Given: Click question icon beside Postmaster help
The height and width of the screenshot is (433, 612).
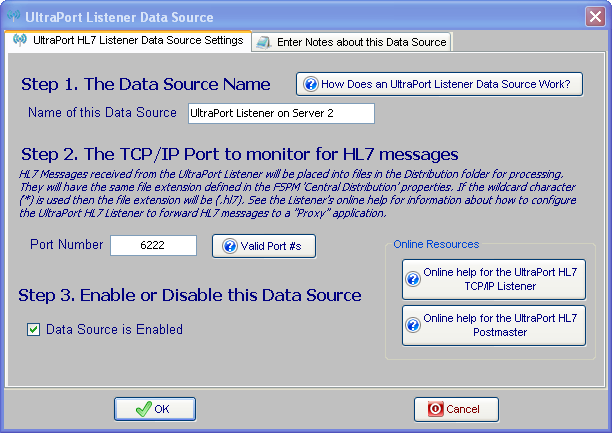Looking at the screenshot, I should click(413, 325).
